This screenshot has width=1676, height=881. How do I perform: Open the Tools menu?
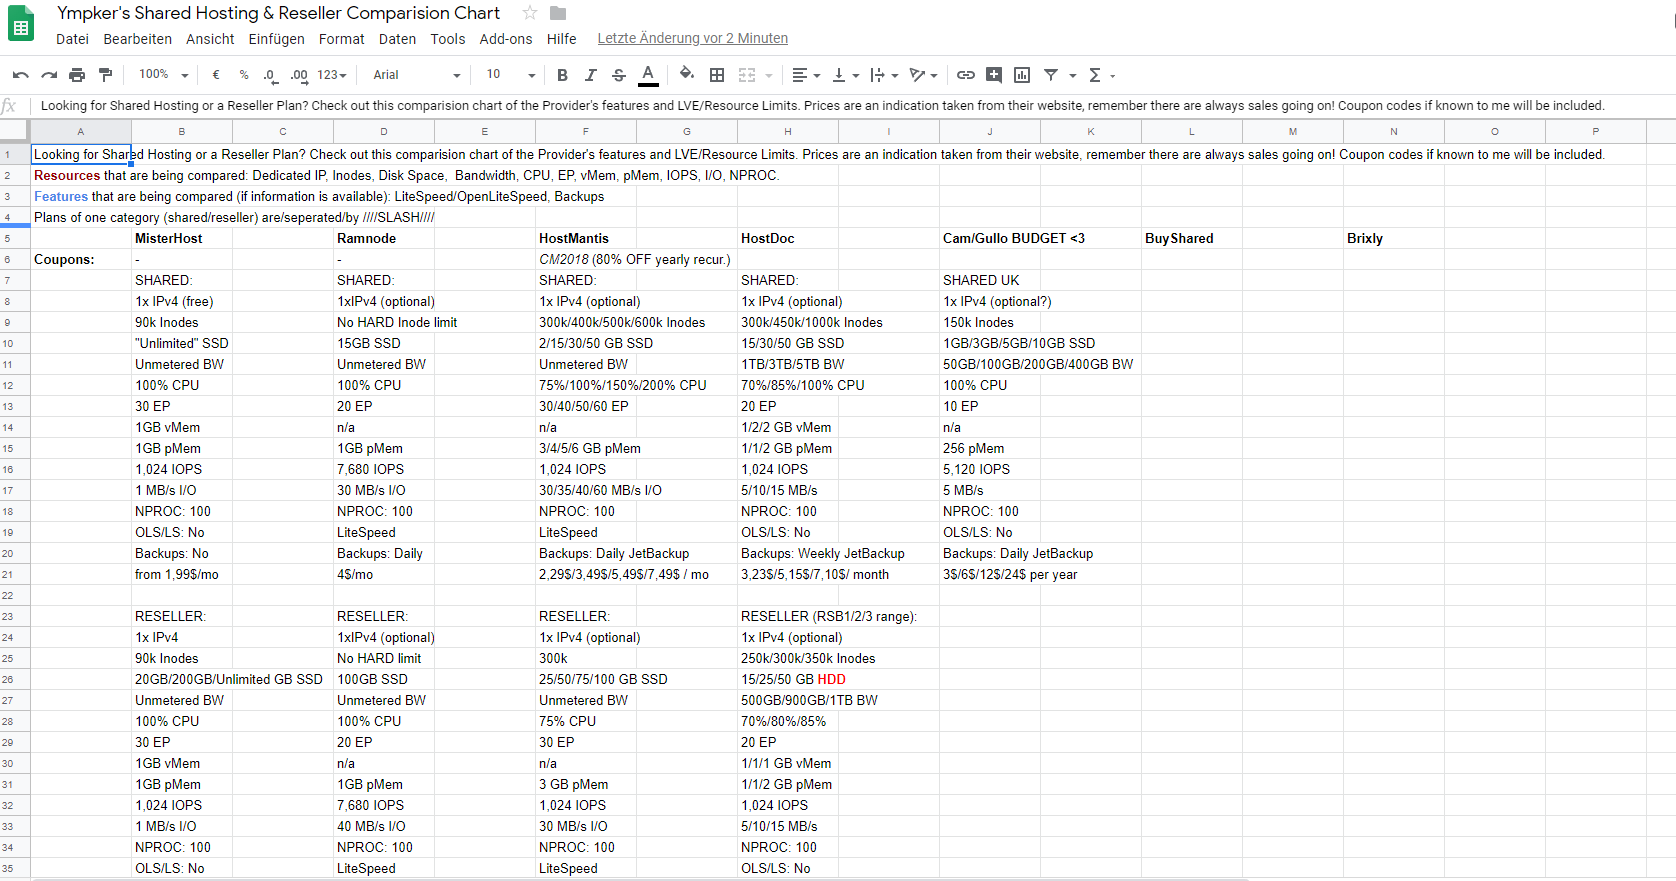448,39
